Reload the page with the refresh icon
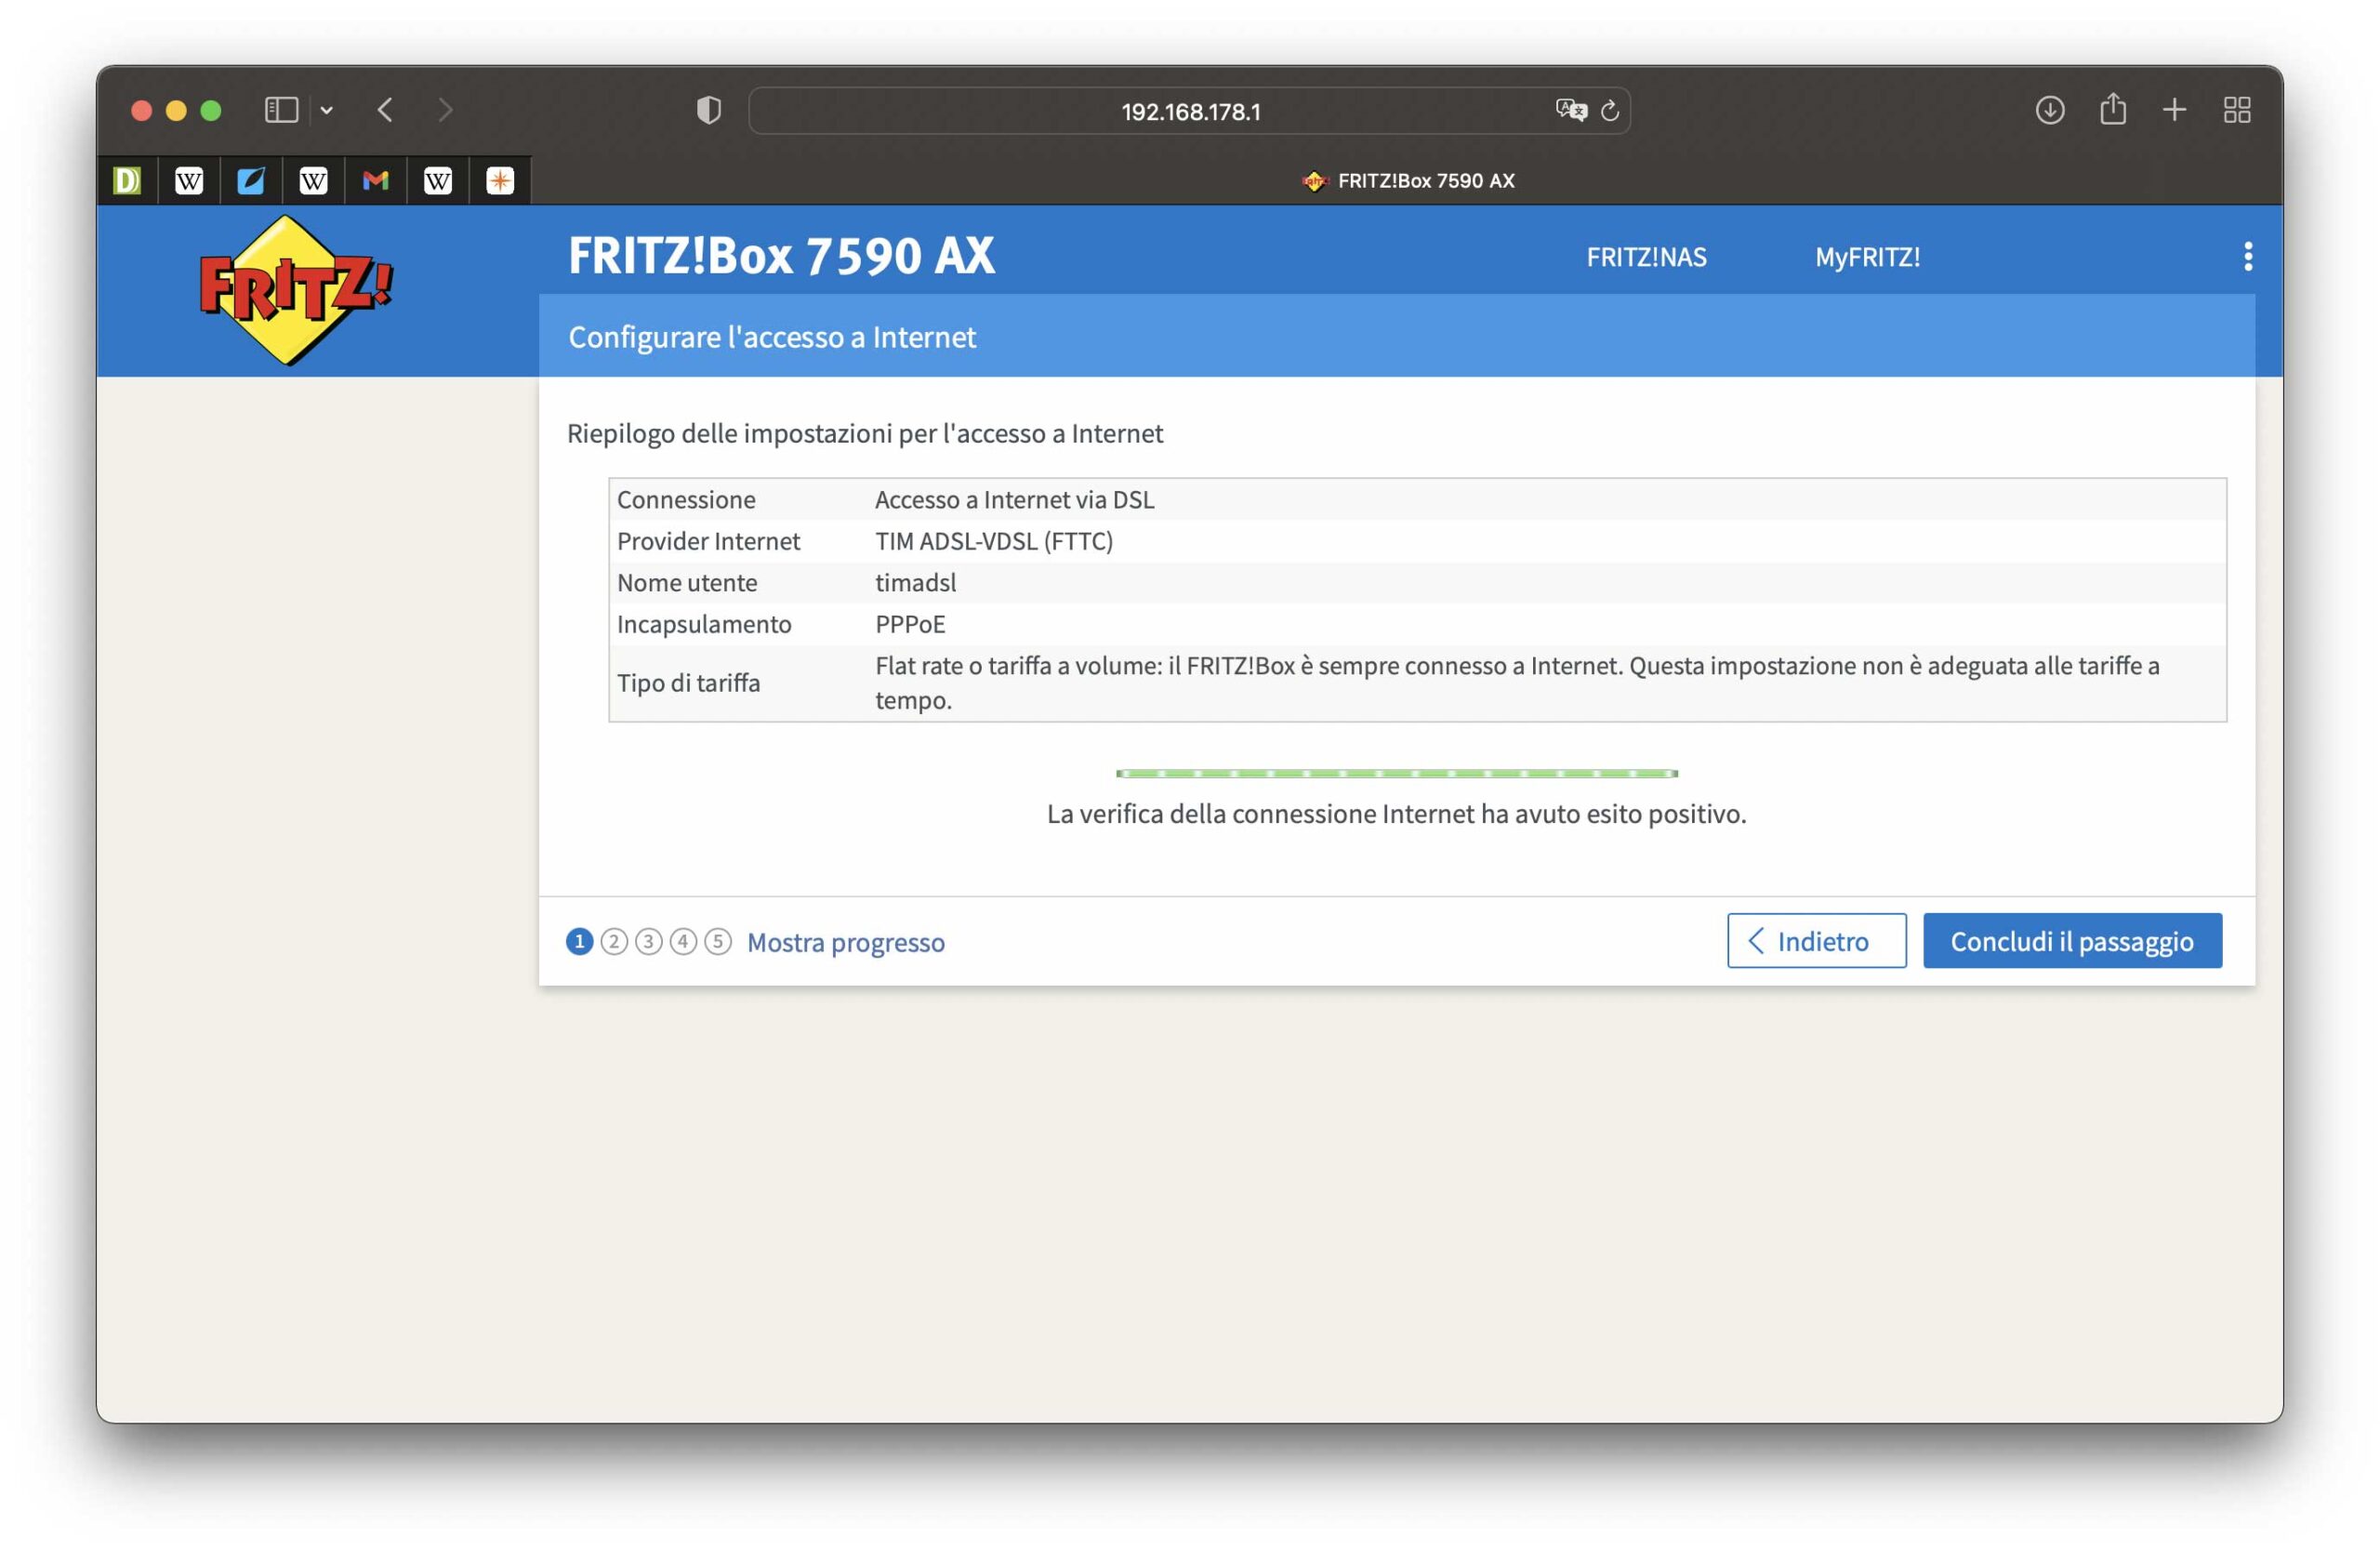The height and width of the screenshot is (1551, 2380). [x=1609, y=110]
